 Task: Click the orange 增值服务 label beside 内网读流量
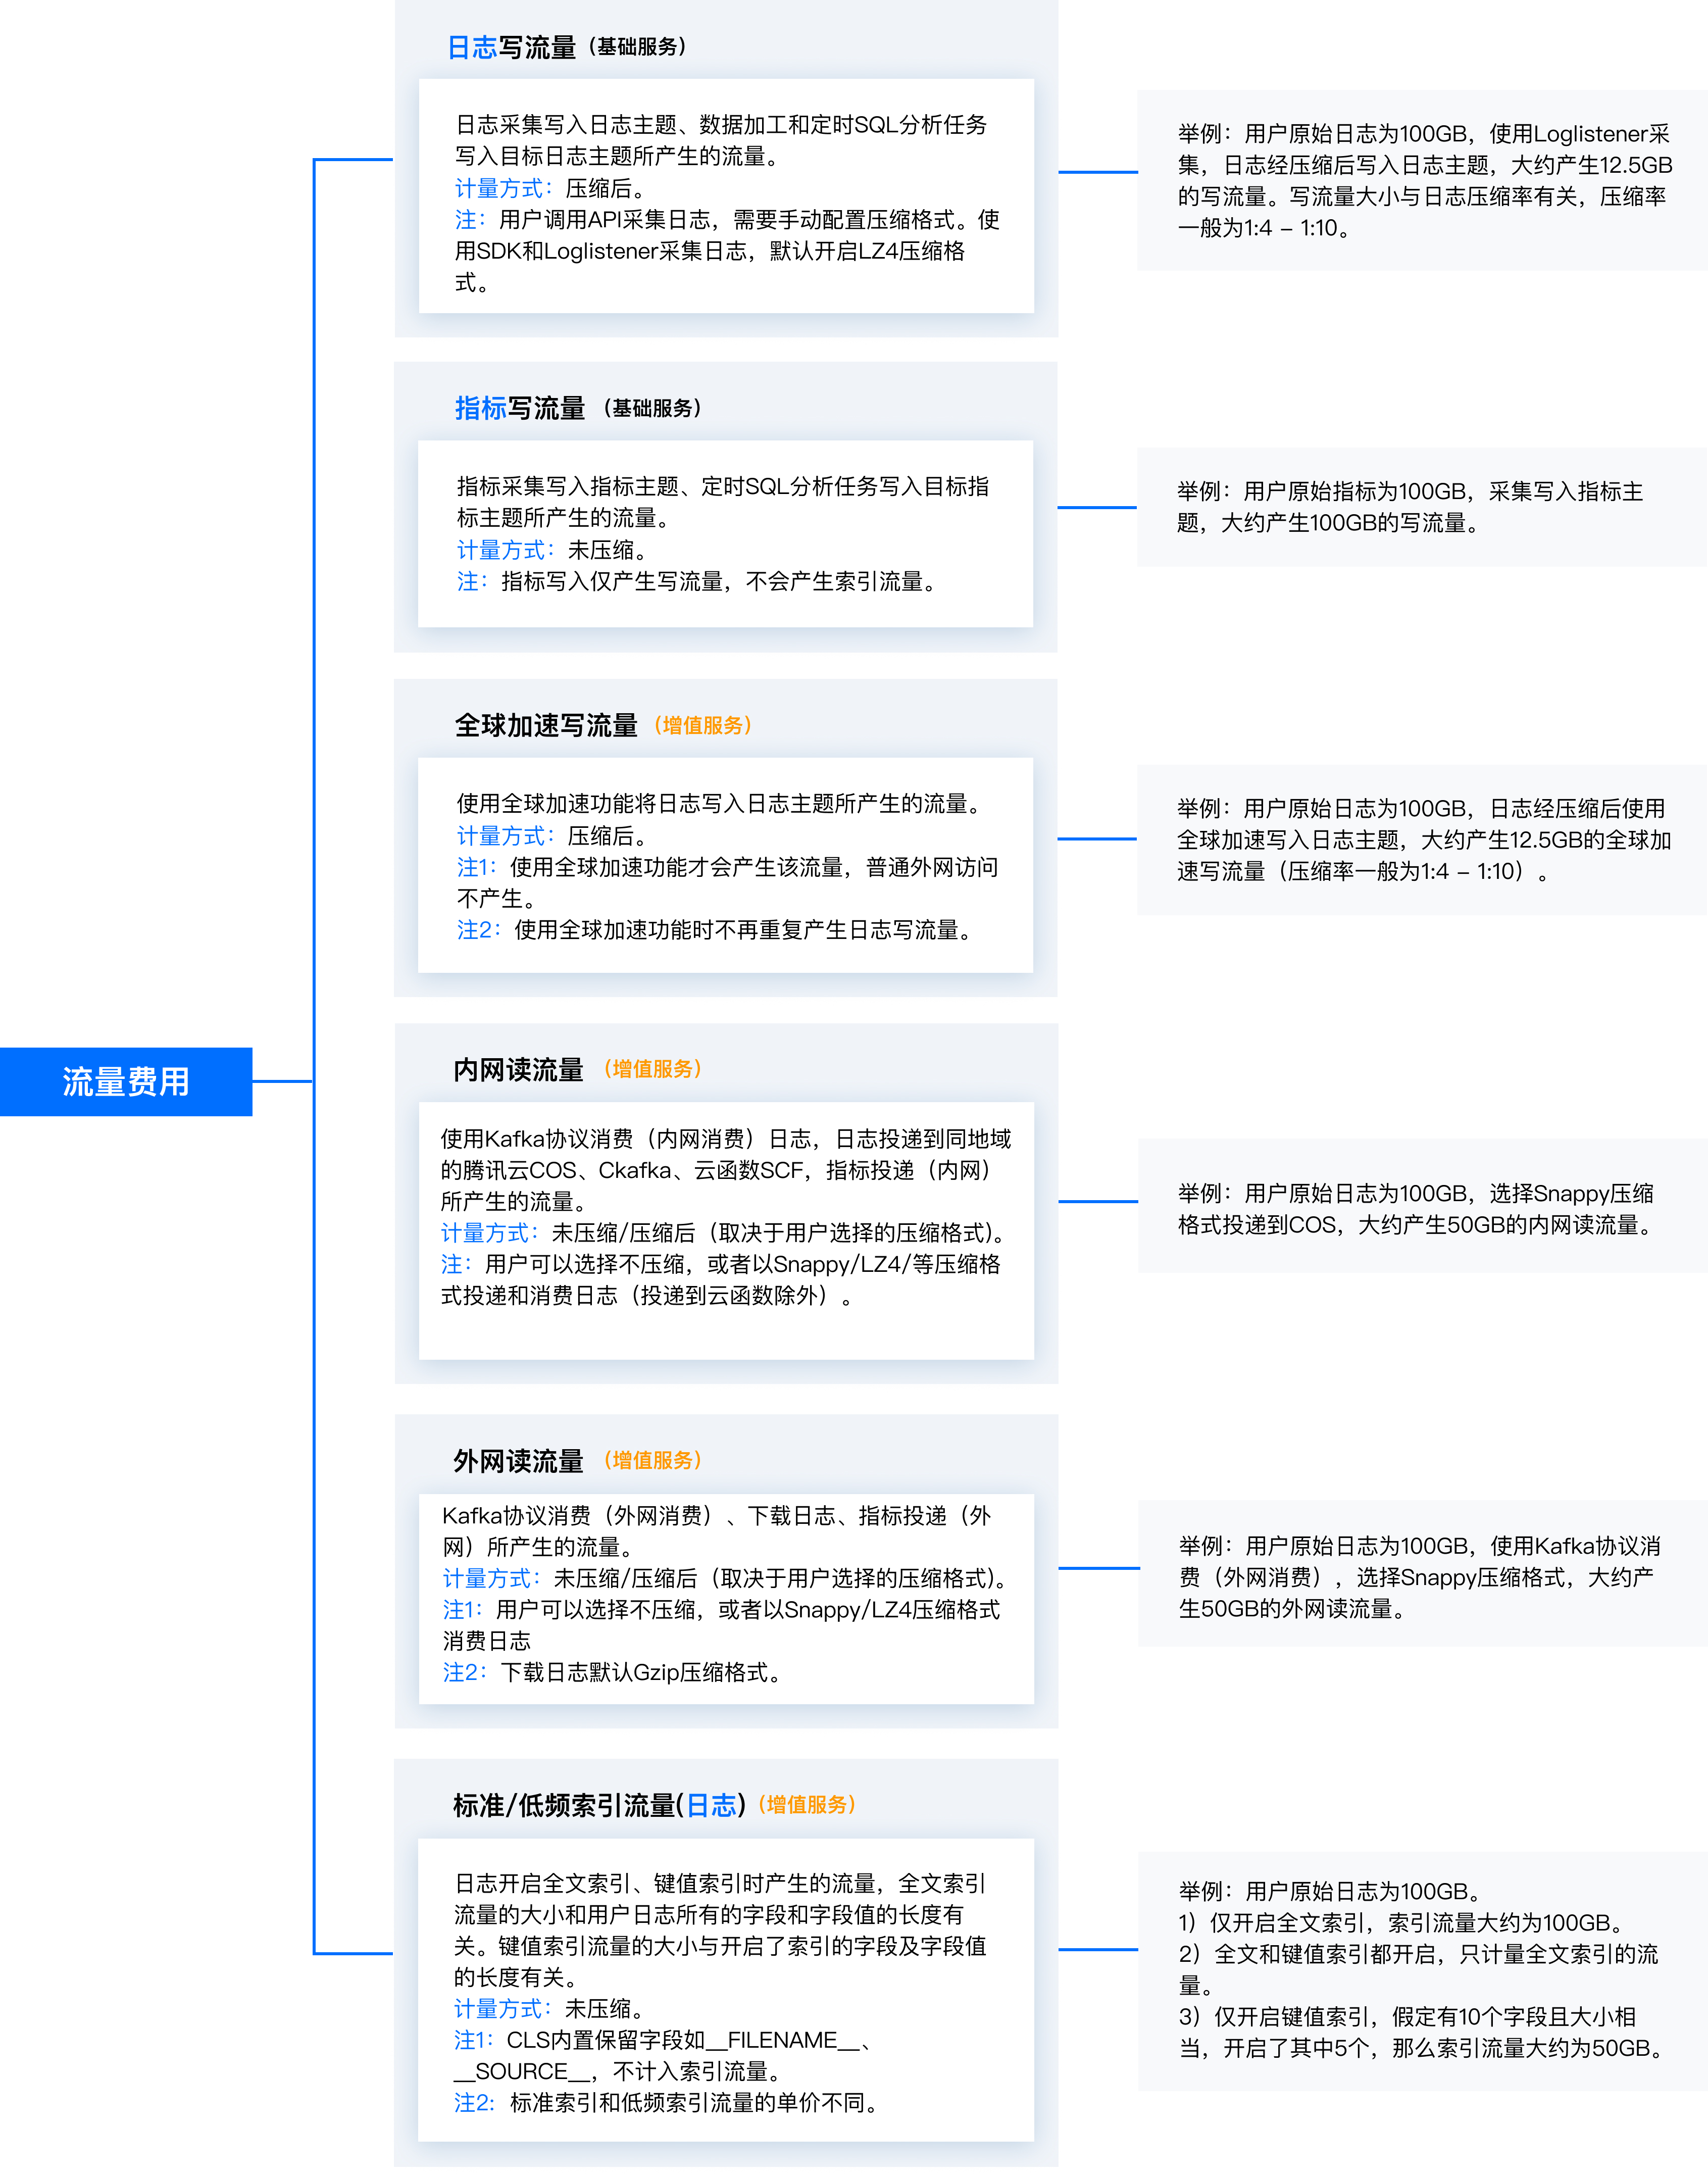(x=653, y=1069)
